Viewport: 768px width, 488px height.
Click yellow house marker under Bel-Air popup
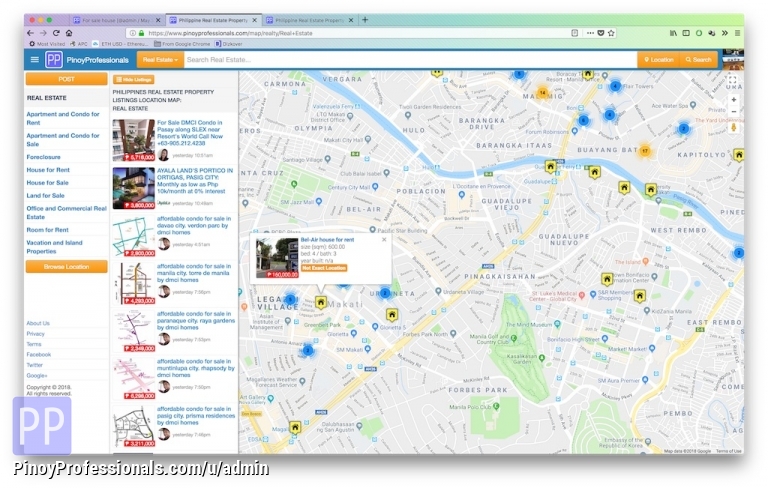coord(321,302)
